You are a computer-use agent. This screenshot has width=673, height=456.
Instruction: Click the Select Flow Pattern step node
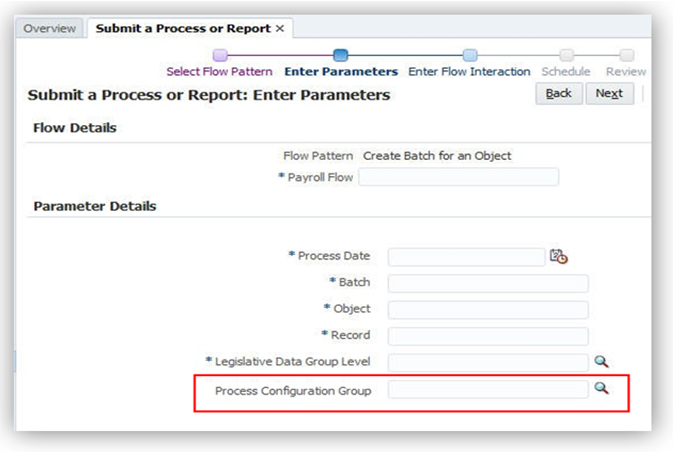click(221, 56)
